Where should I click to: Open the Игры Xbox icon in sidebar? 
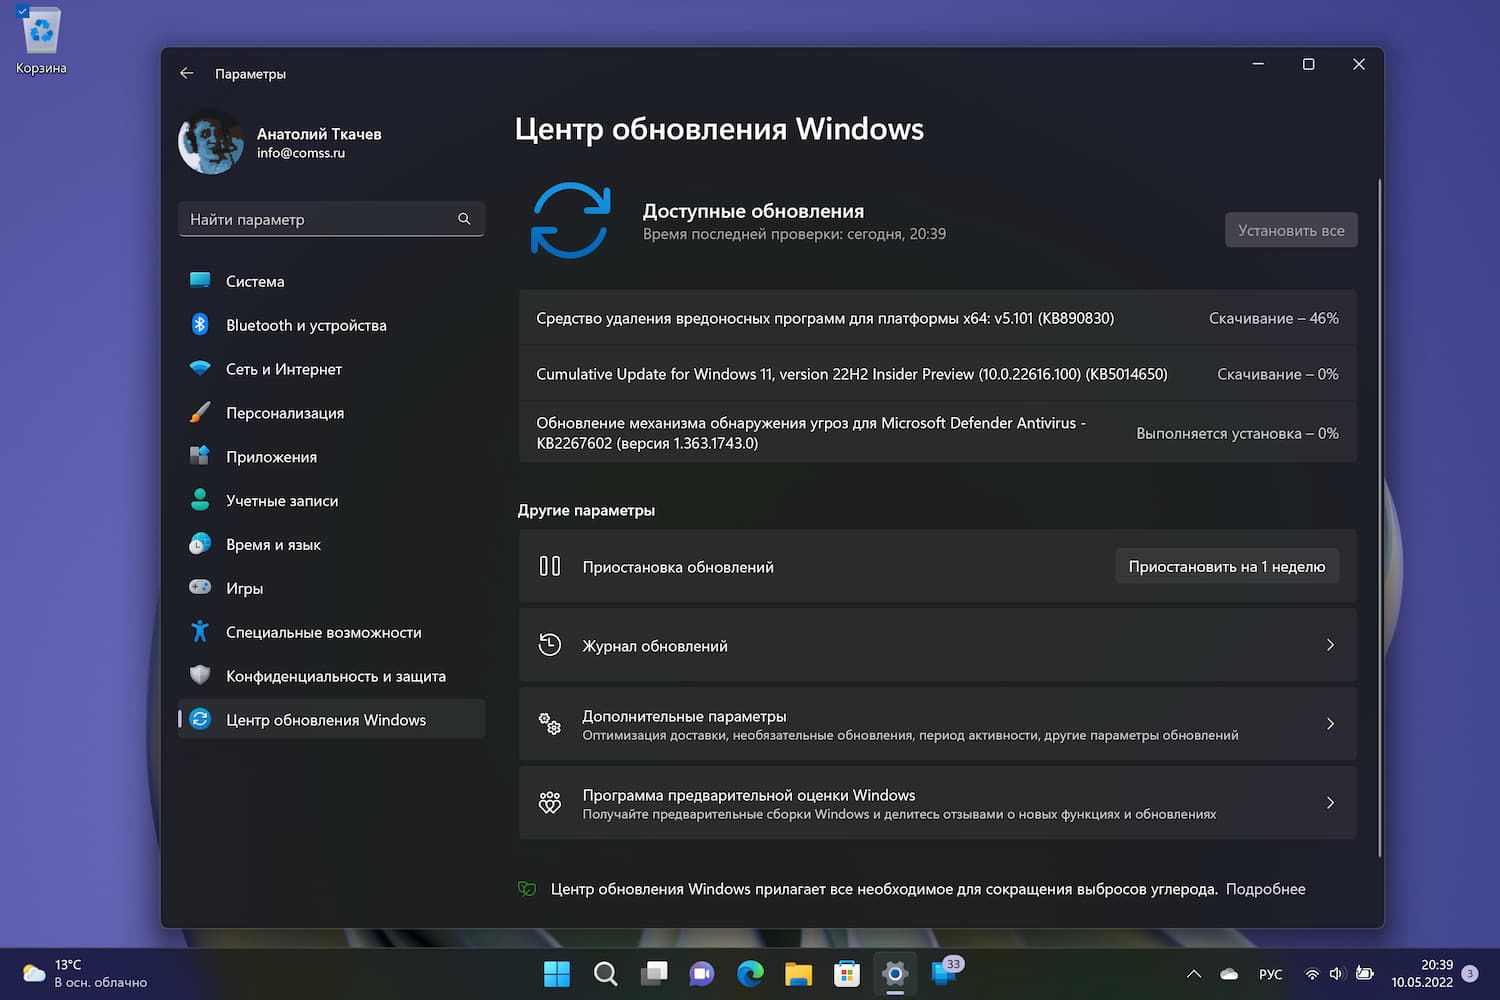[201, 588]
